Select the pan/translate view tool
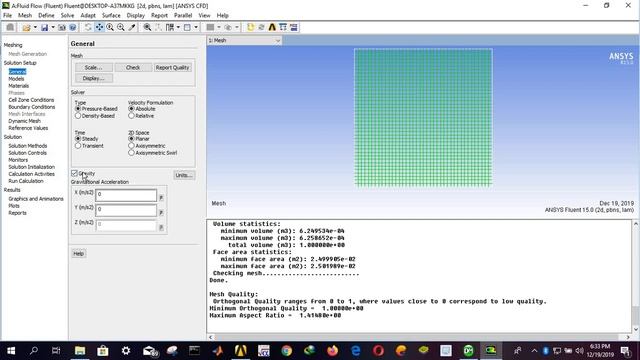 99,27
